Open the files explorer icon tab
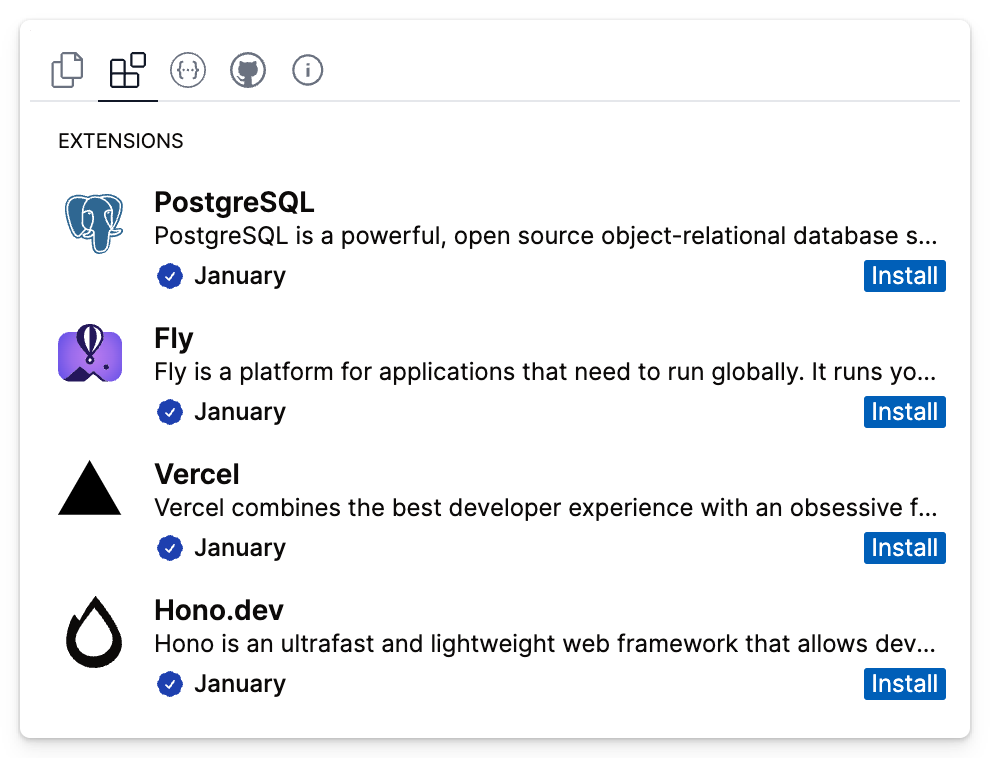Screen dimensions: 990x758 tap(68, 71)
